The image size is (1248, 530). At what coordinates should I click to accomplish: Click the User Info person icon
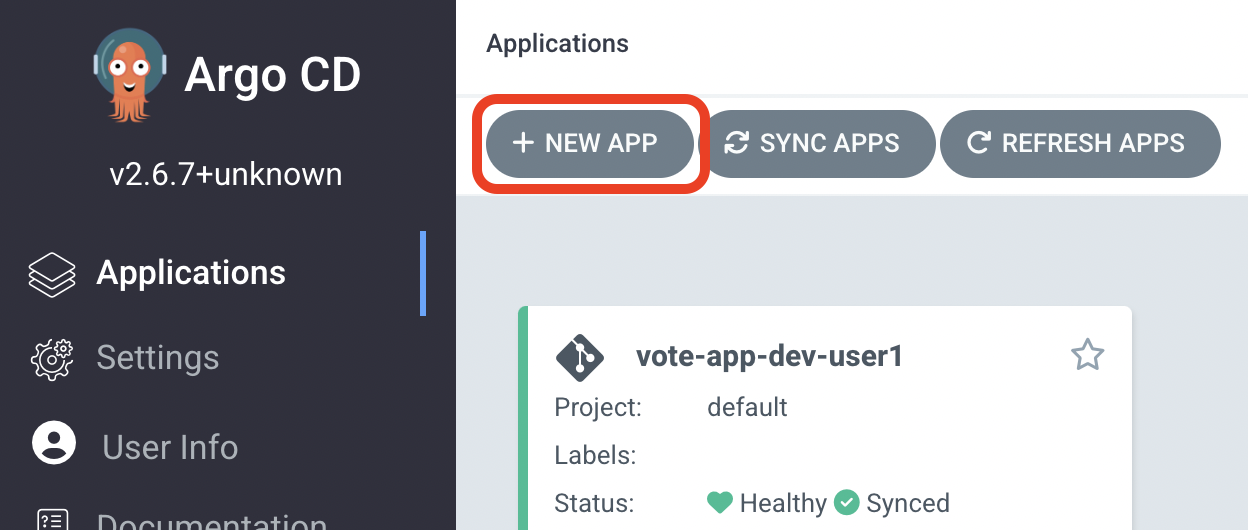54,443
